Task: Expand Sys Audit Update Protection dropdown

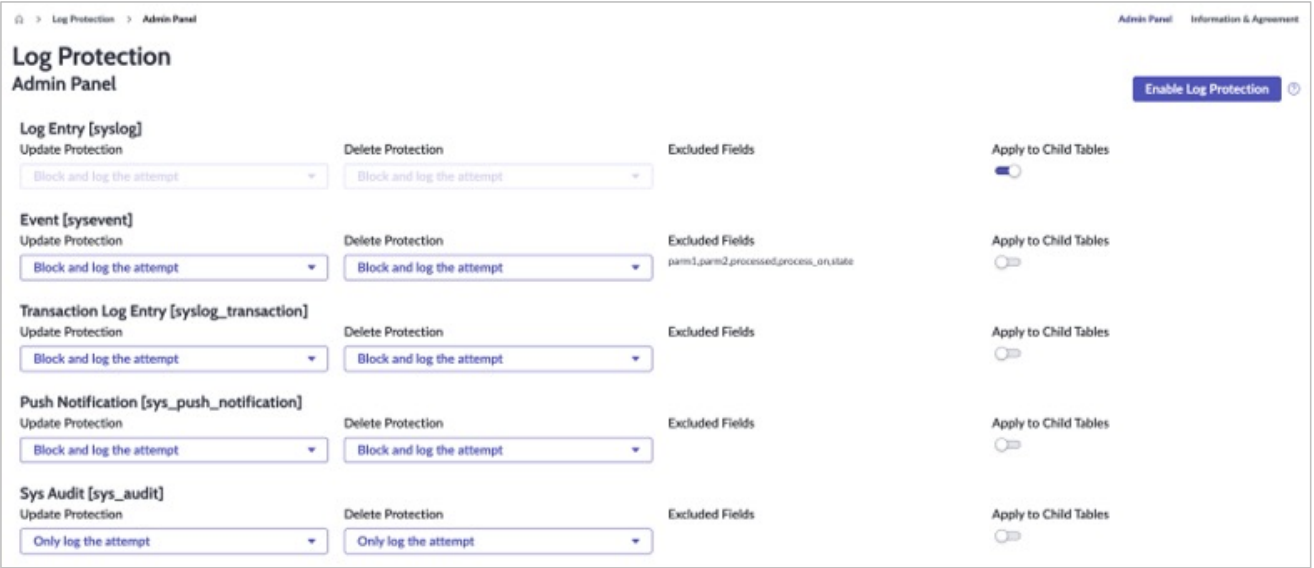Action: click(x=174, y=542)
